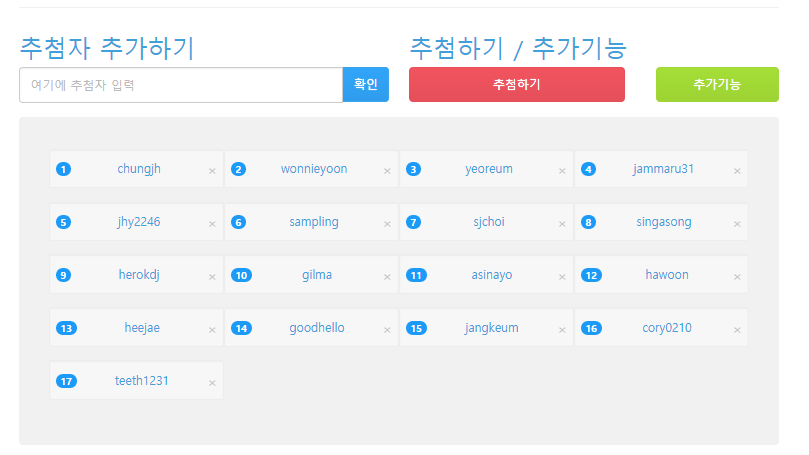Image resolution: width=809 pixels, height=455 pixels.
Task: Select the name asinayo
Action: [x=492, y=275]
